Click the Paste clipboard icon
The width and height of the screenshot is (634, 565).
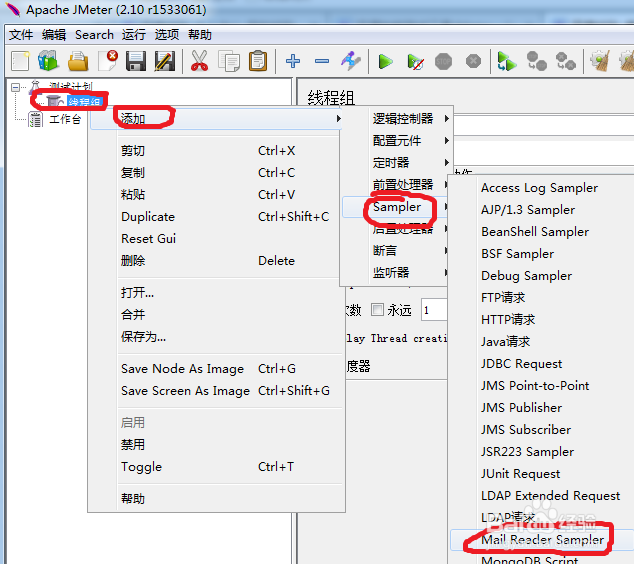pos(258,61)
